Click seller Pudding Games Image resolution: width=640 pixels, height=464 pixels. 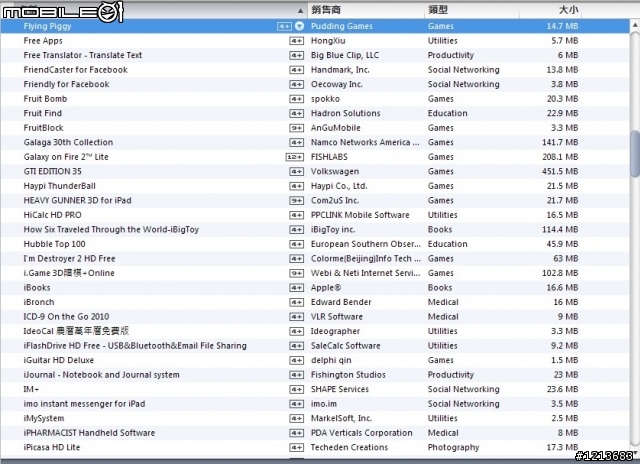pyautogui.click(x=342, y=27)
